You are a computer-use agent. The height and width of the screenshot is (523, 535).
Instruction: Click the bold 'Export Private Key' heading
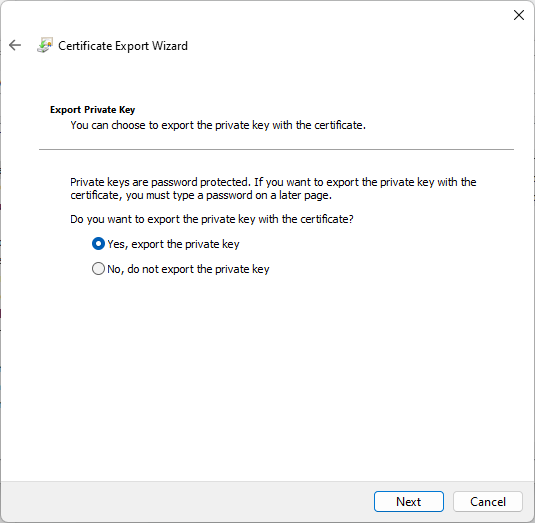(92, 110)
